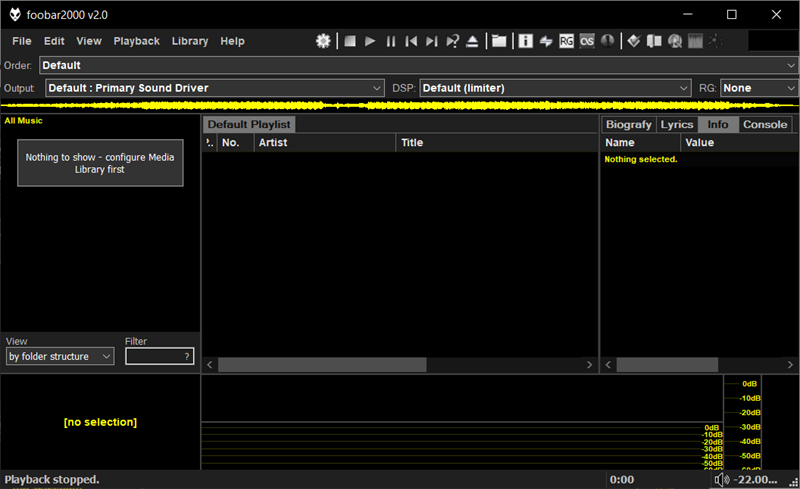The width and height of the screenshot is (800, 489).
Task: Go to the previous track
Action: [x=411, y=41]
